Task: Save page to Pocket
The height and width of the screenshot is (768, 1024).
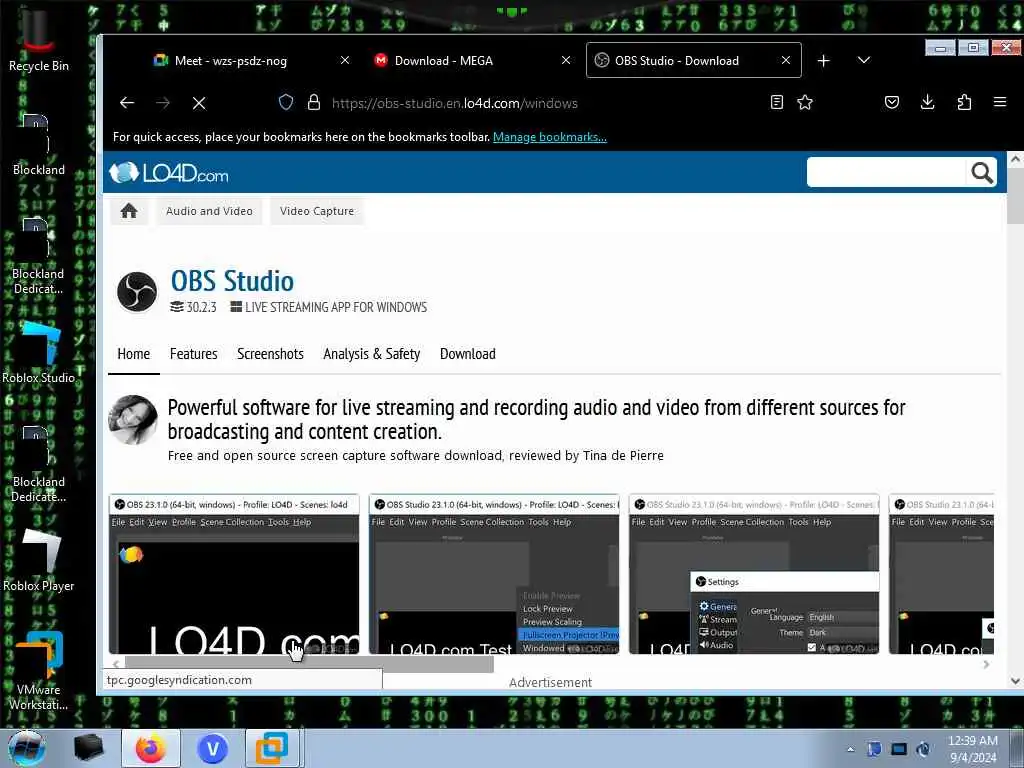Action: point(891,103)
